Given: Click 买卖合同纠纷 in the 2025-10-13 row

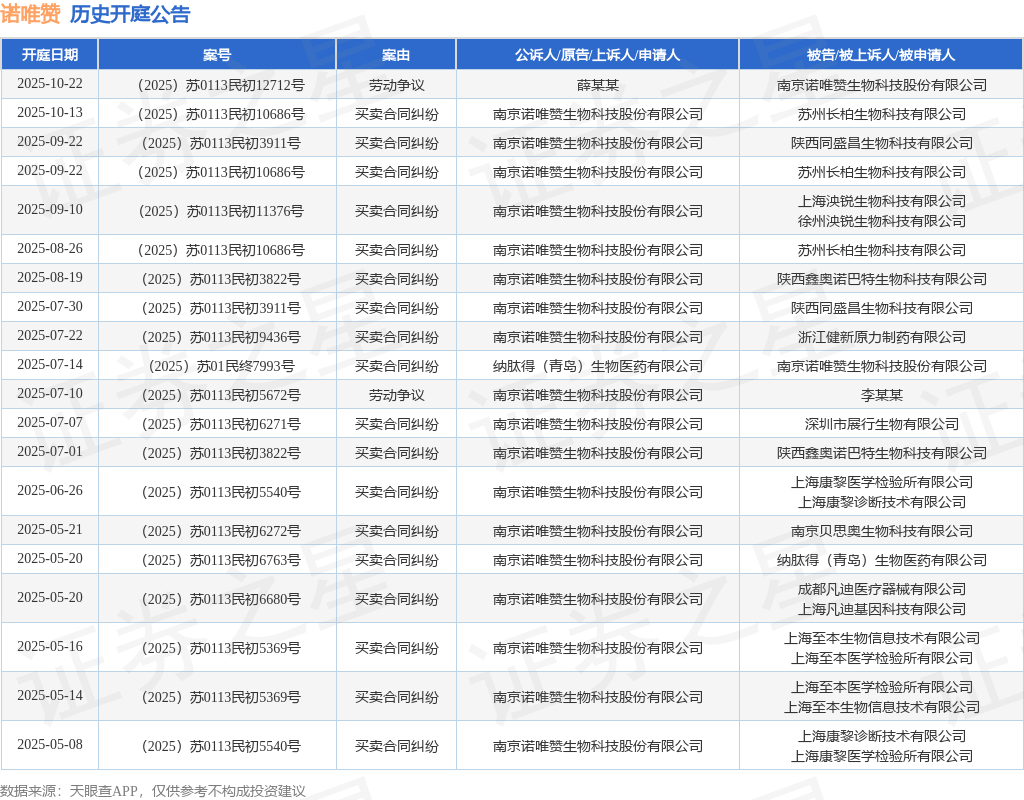Looking at the screenshot, I should coord(396,114).
